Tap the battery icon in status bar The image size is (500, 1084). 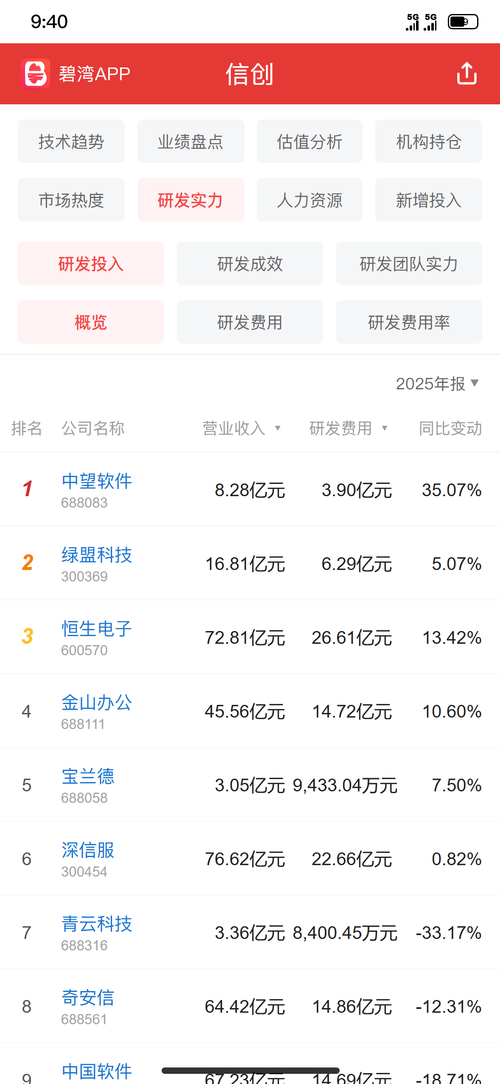pos(463,22)
